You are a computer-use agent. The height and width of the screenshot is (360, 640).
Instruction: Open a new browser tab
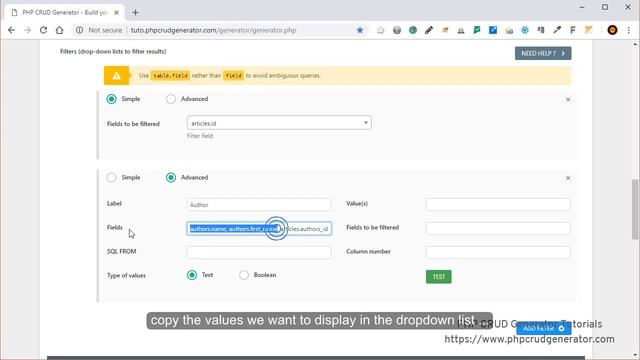coord(136,13)
